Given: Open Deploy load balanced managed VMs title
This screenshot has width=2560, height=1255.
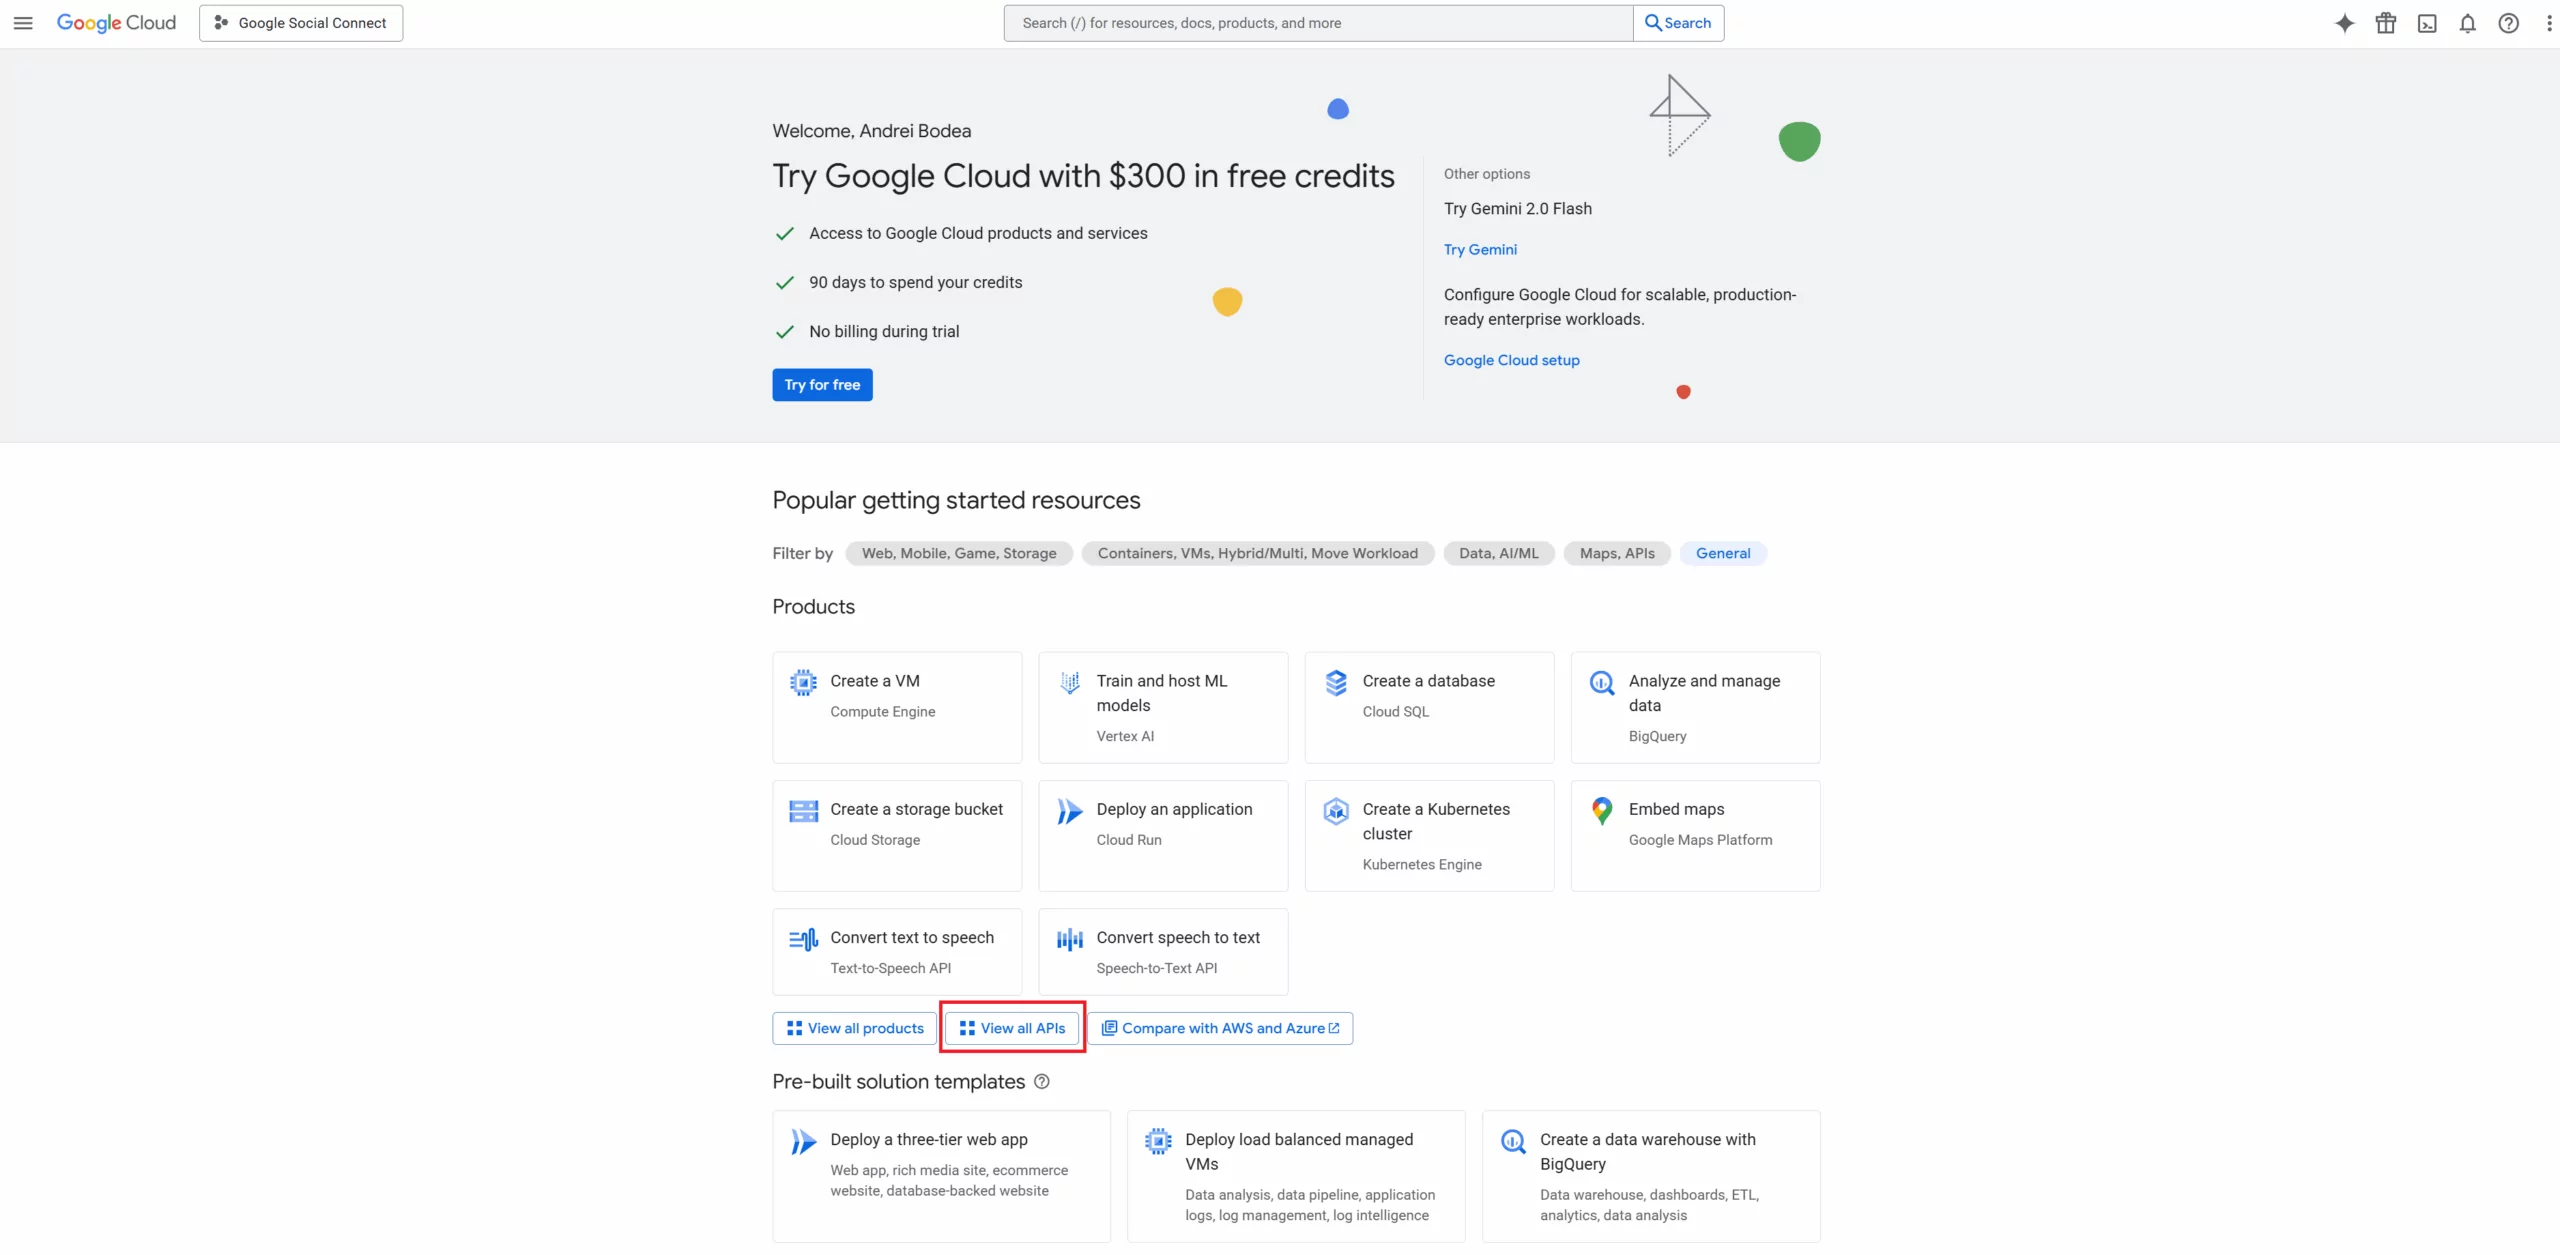Looking at the screenshot, I should pyautogui.click(x=1299, y=1151).
